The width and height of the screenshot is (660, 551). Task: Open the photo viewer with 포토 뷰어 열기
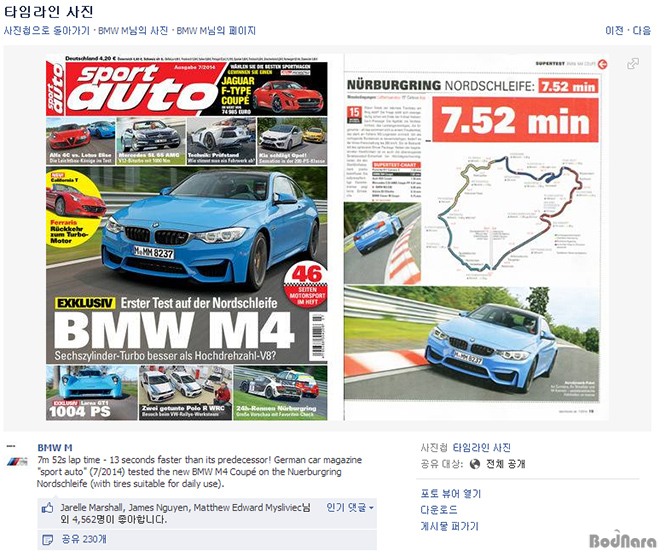450,493
